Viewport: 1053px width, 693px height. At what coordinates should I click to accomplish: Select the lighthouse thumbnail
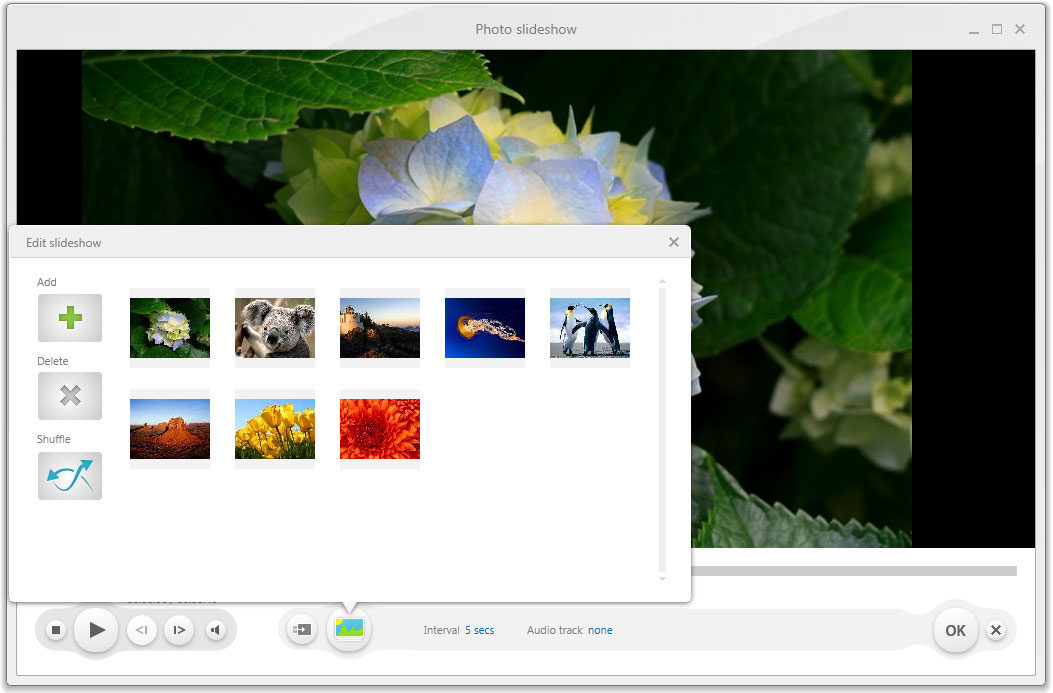380,328
